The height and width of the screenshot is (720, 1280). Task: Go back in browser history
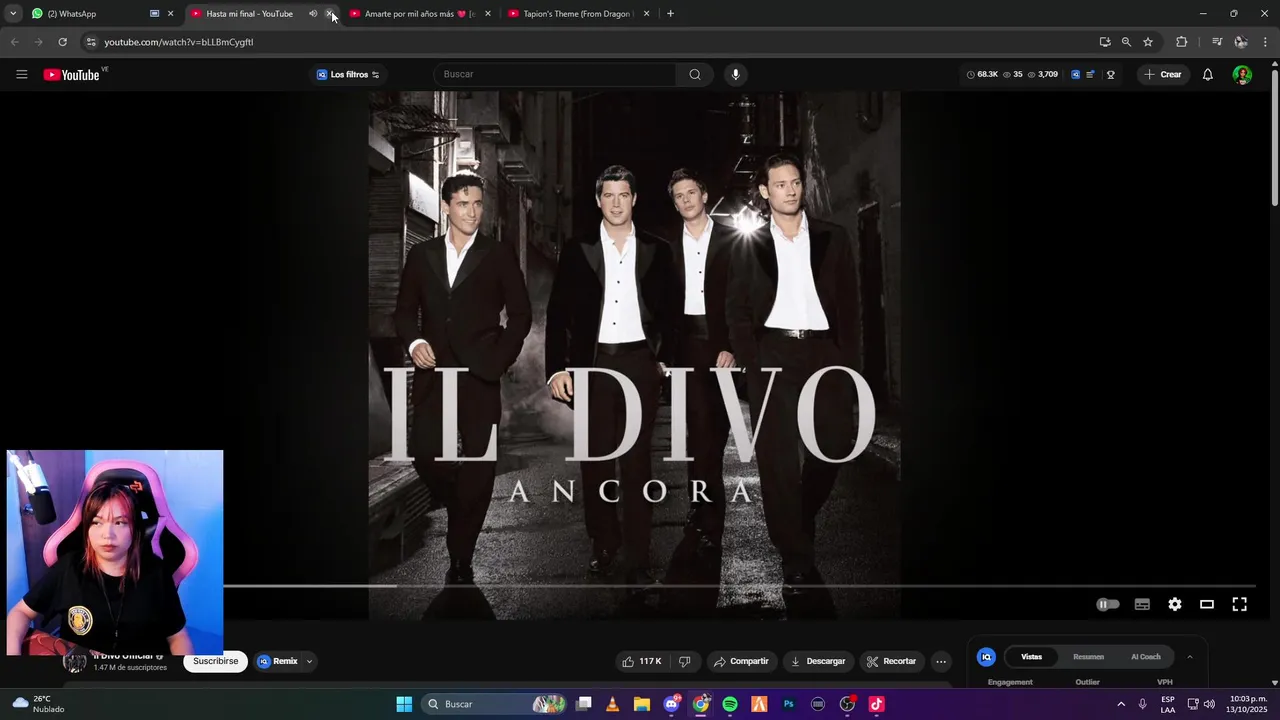tap(14, 42)
